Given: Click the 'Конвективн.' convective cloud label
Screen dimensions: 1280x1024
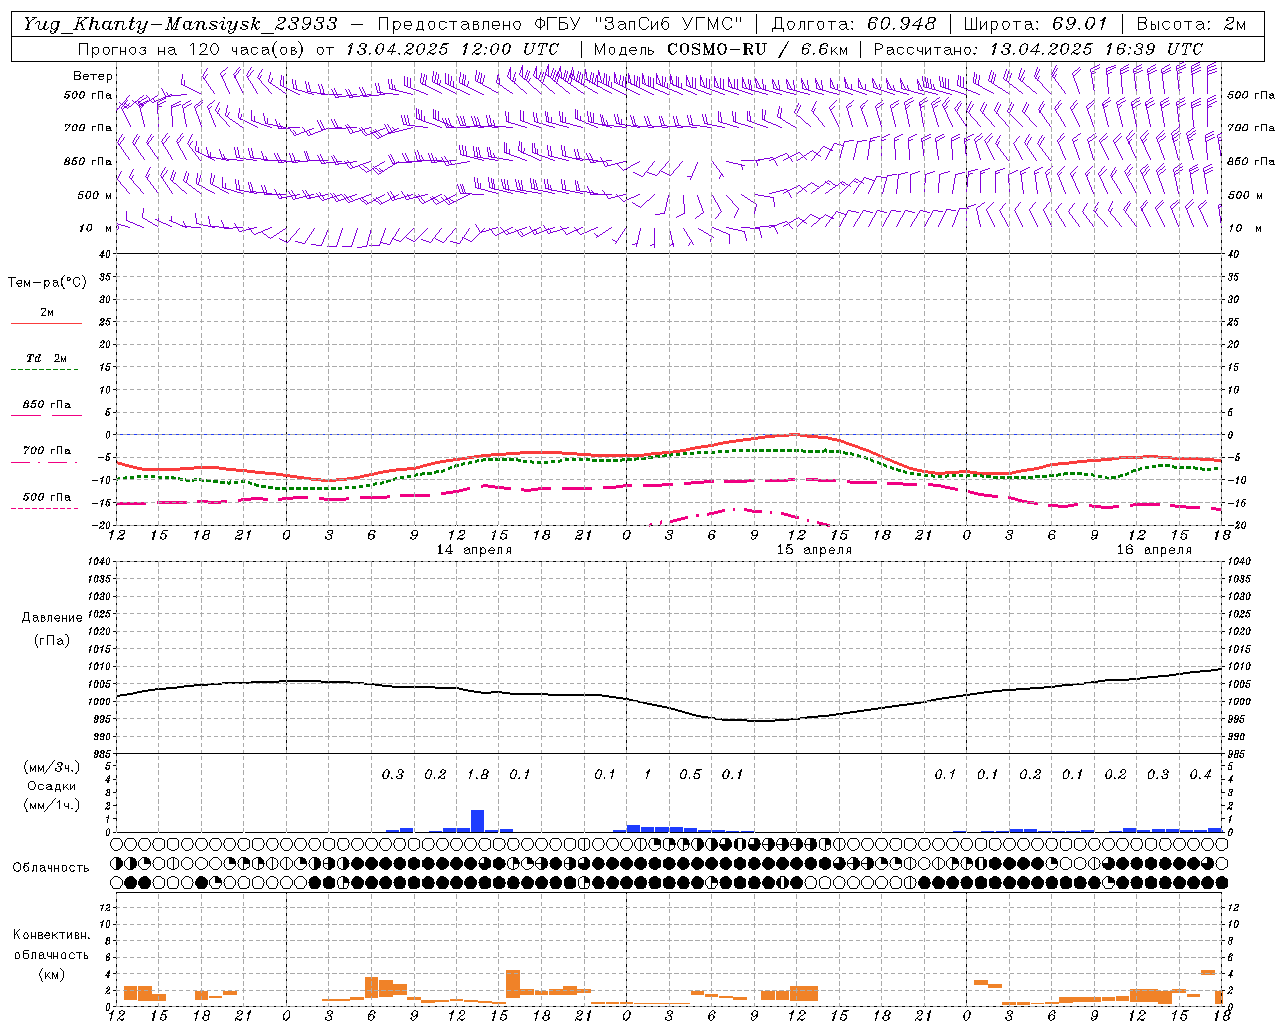Looking at the screenshot, I should point(51,935).
